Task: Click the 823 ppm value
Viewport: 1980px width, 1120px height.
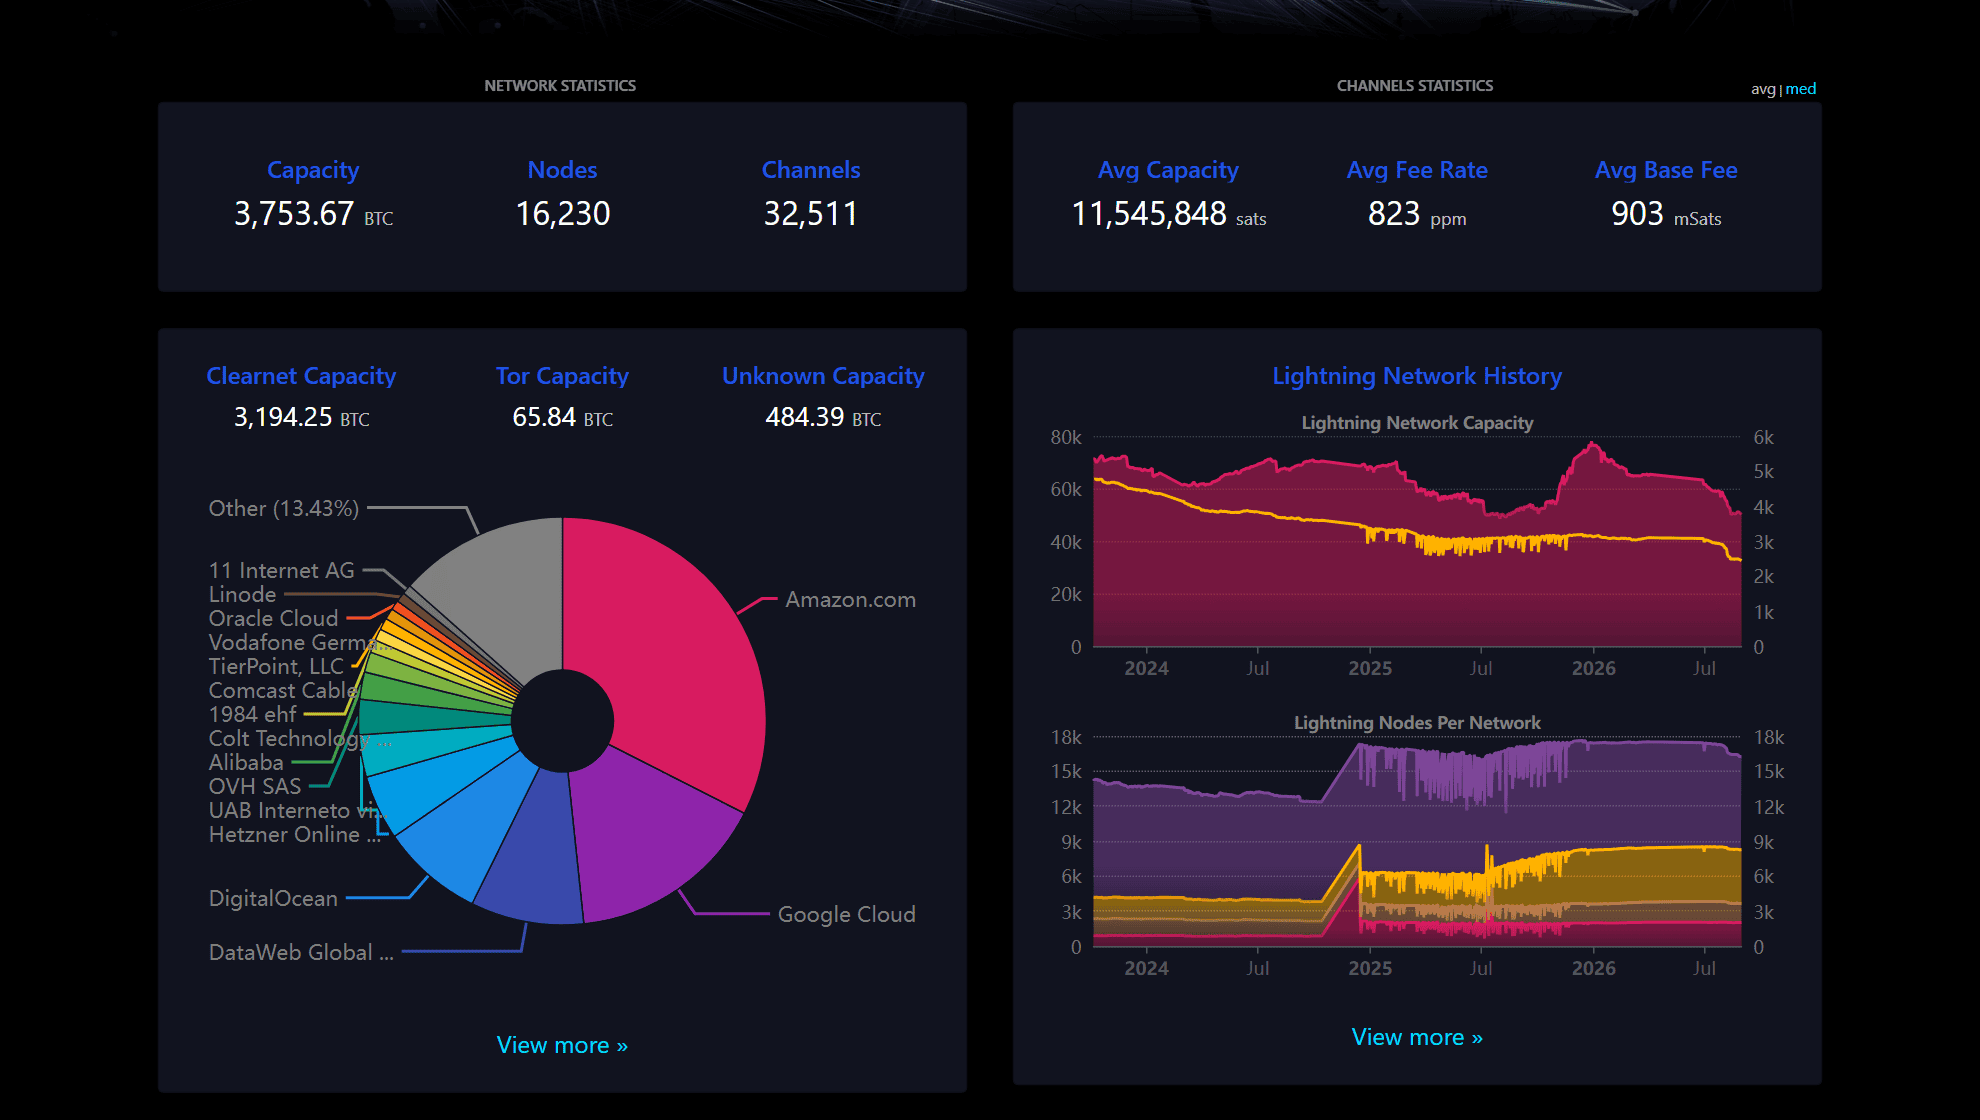Action: 1417,214
